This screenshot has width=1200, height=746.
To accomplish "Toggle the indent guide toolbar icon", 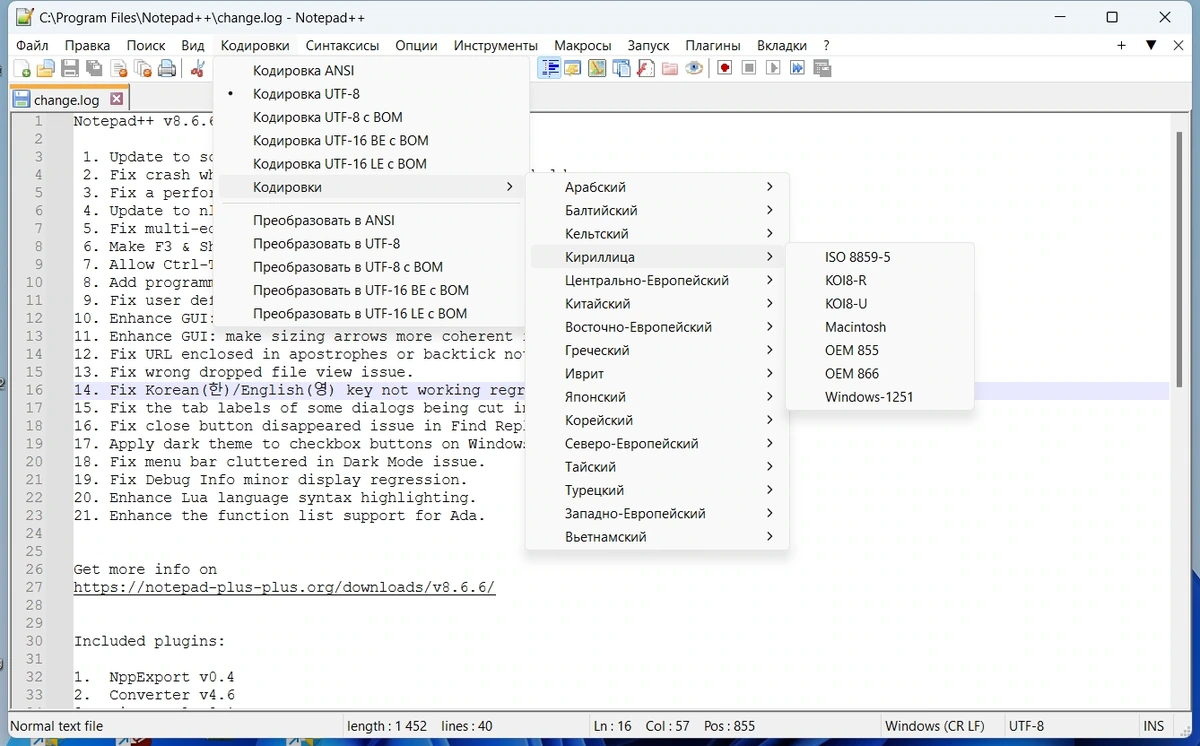I will tap(549, 69).
